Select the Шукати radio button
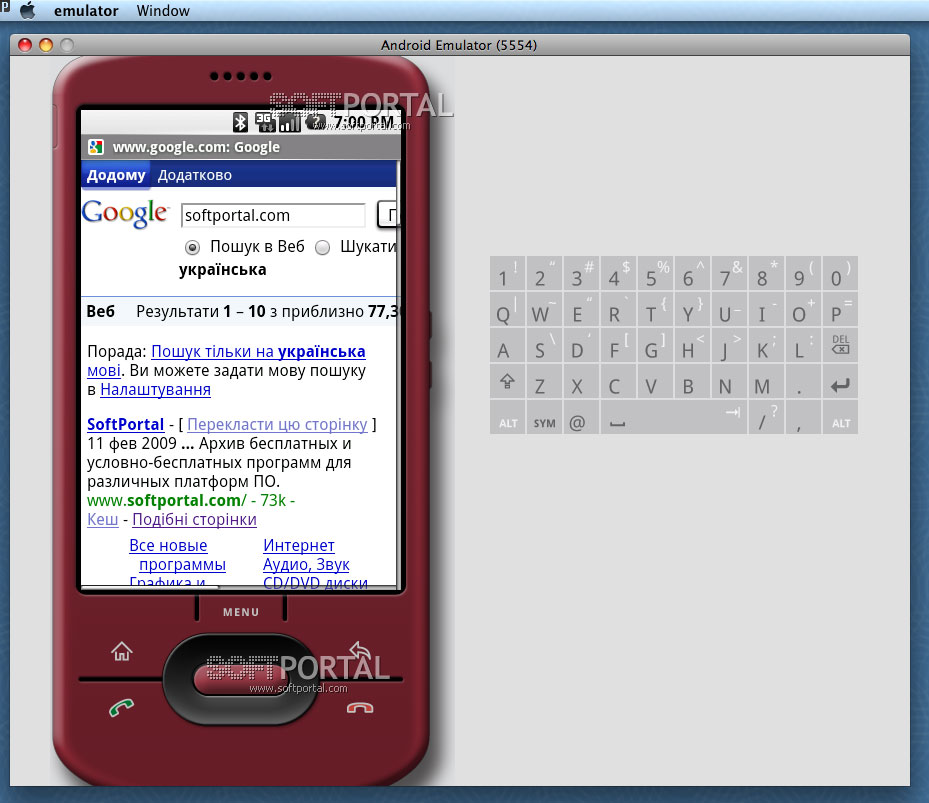The height and width of the screenshot is (803, 929). [322, 247]
